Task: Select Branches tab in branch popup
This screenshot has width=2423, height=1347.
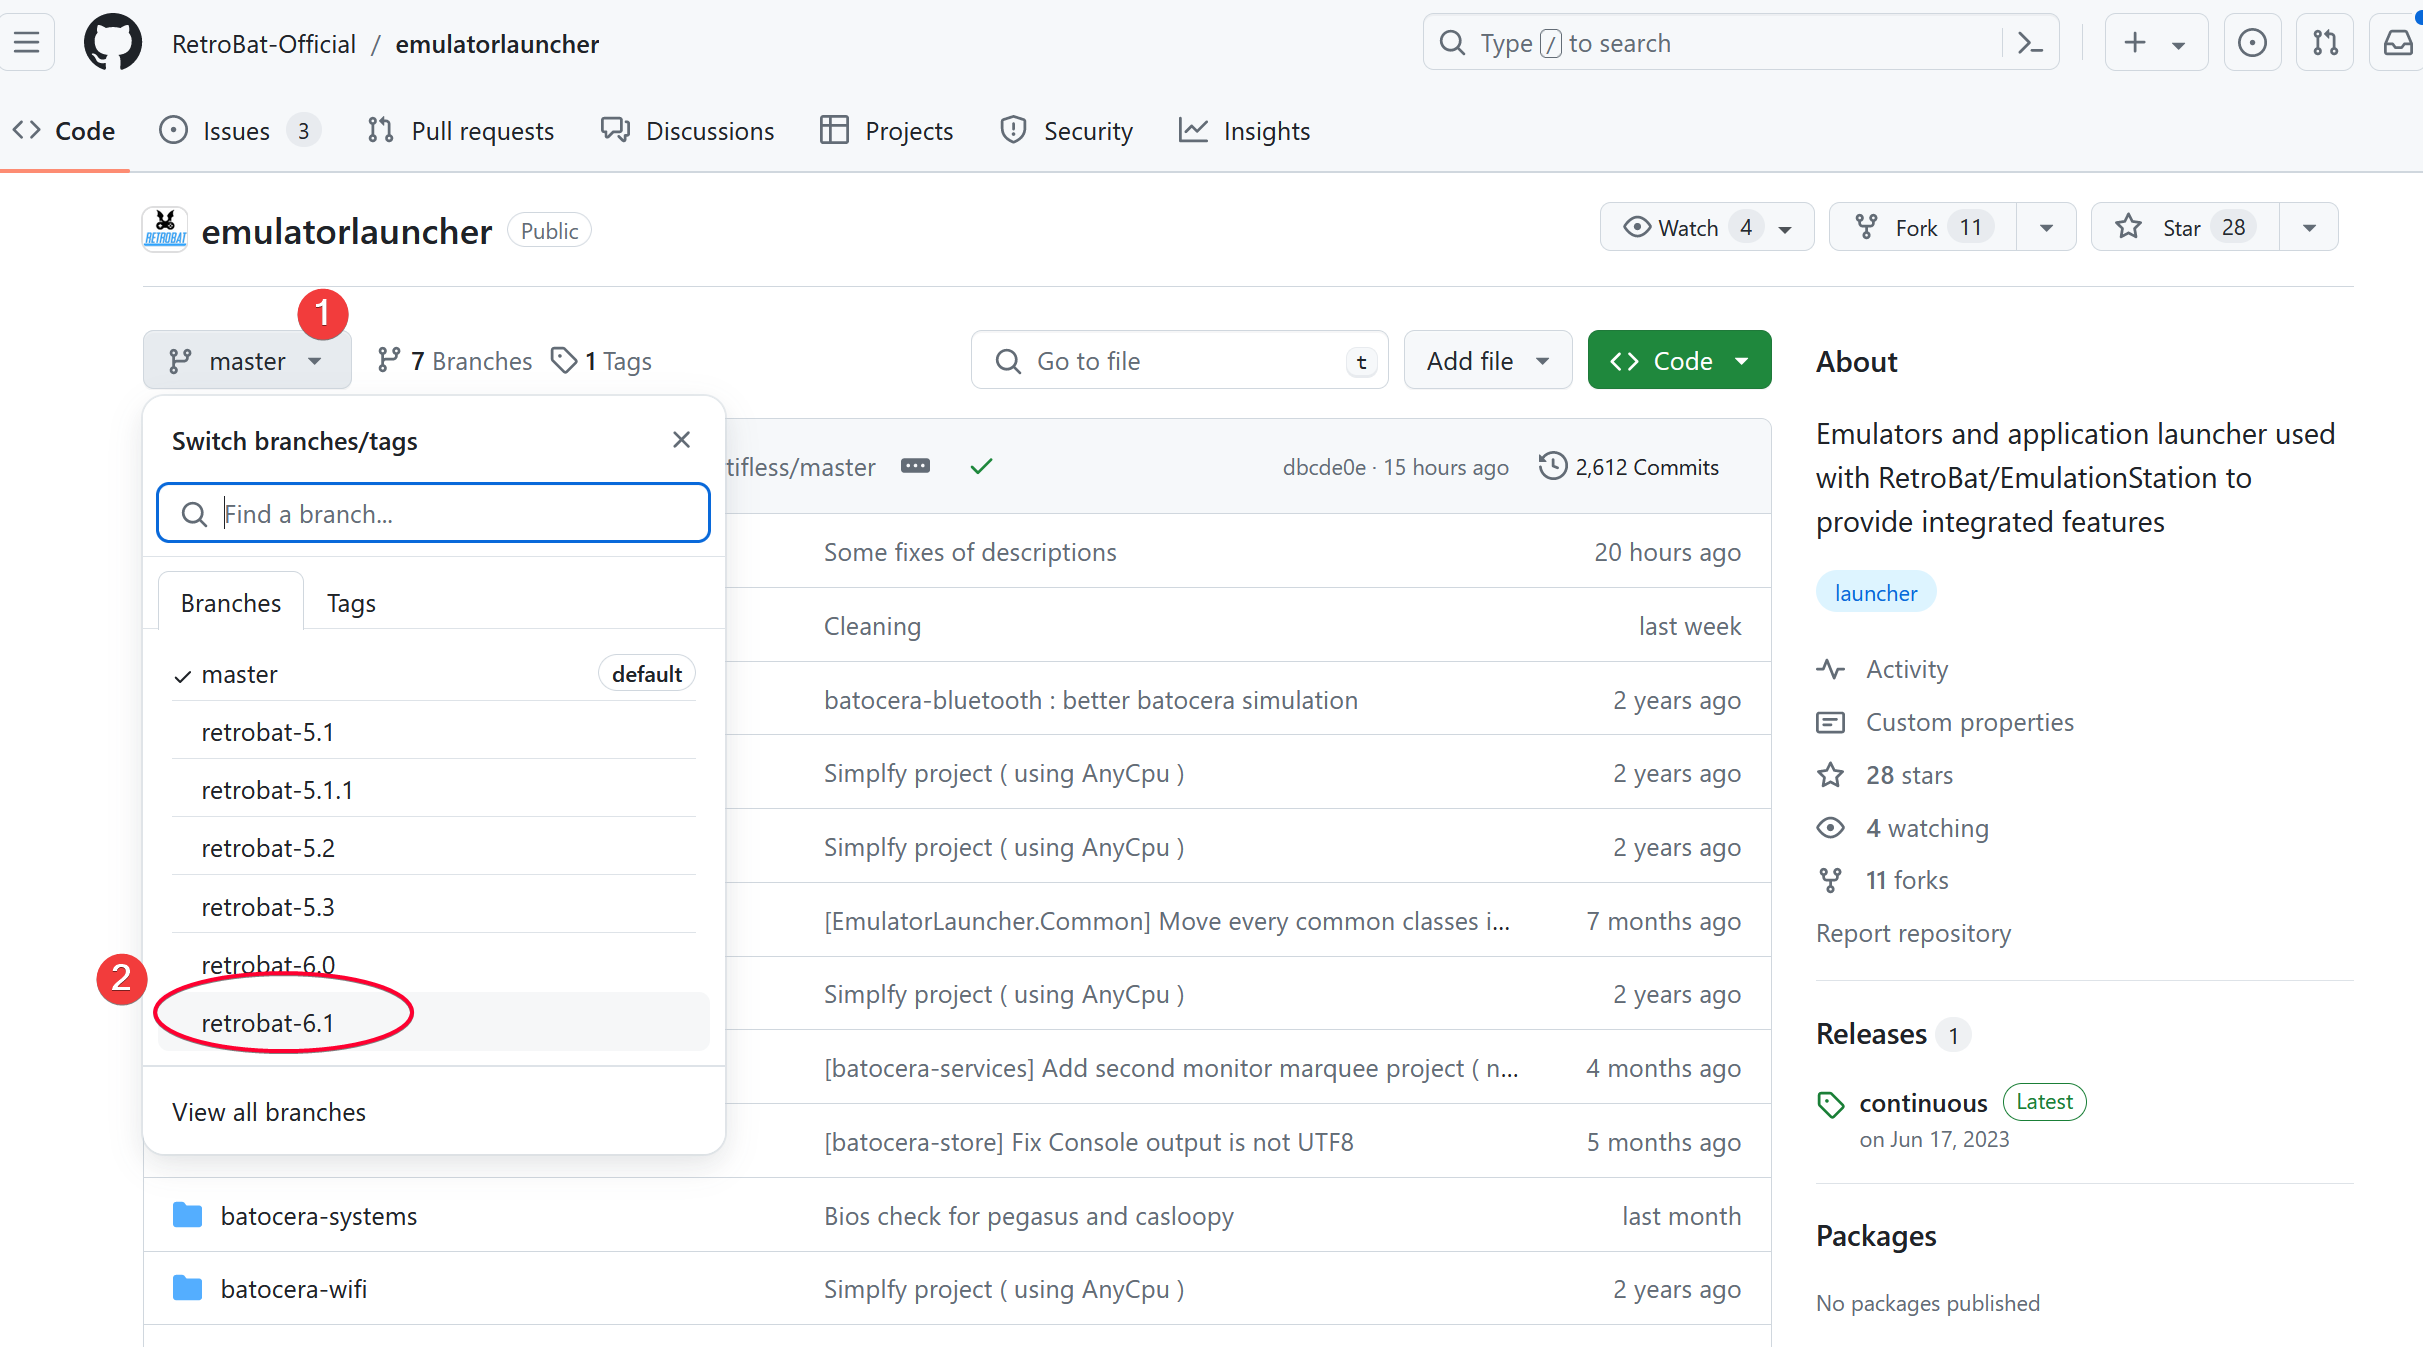Action: 231,603
